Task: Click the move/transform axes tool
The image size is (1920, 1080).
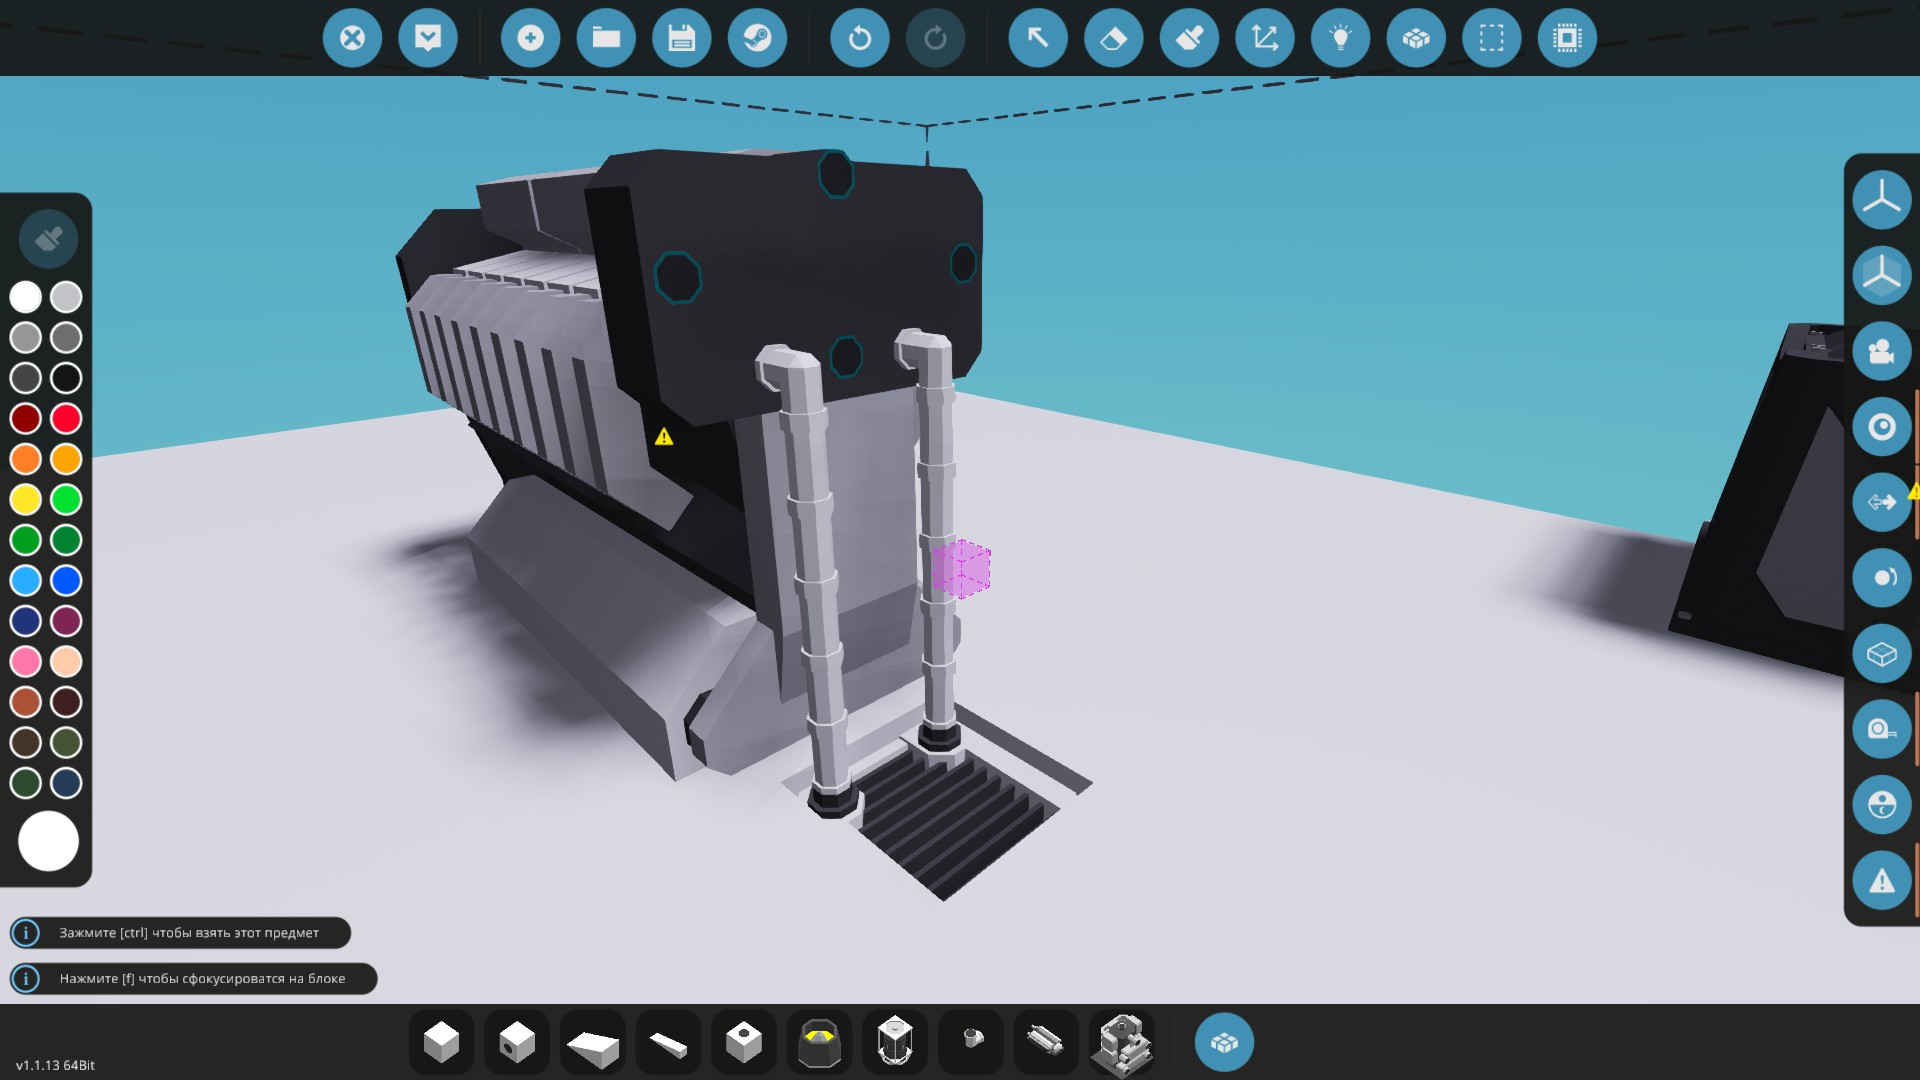Action: [1264, 38]
